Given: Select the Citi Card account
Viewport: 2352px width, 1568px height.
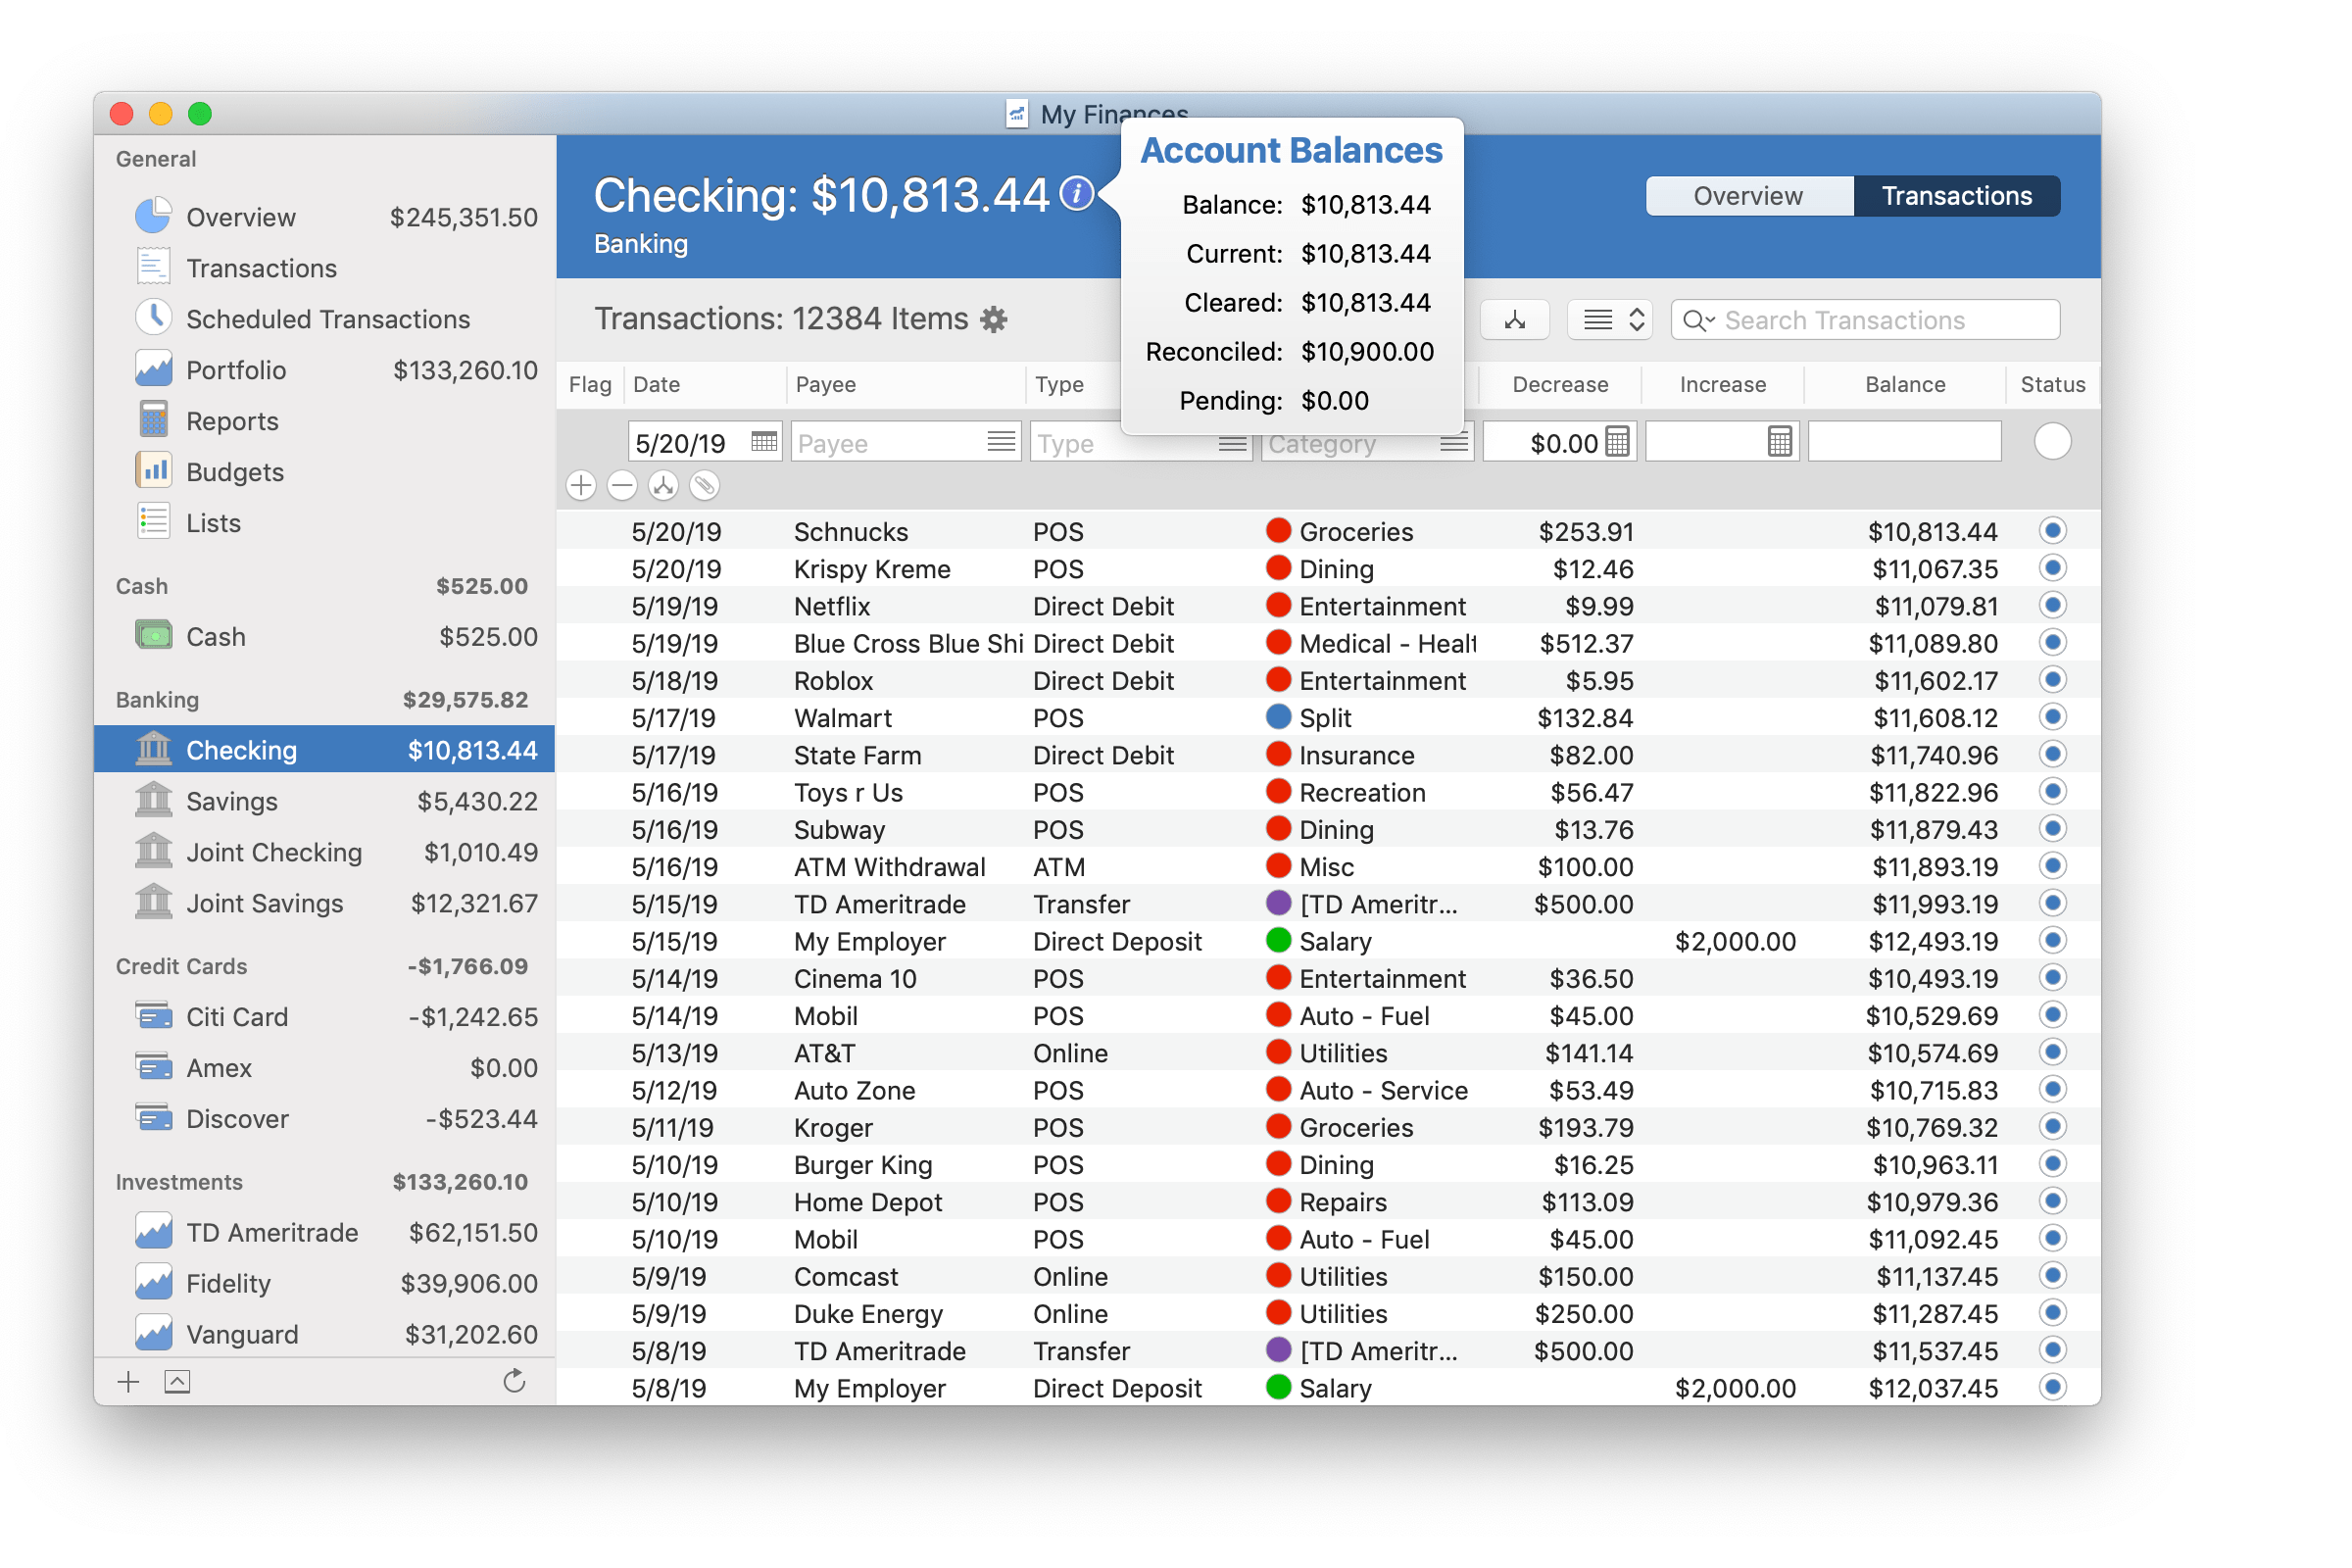Looking at the screenshot, I should (325, 1017).
